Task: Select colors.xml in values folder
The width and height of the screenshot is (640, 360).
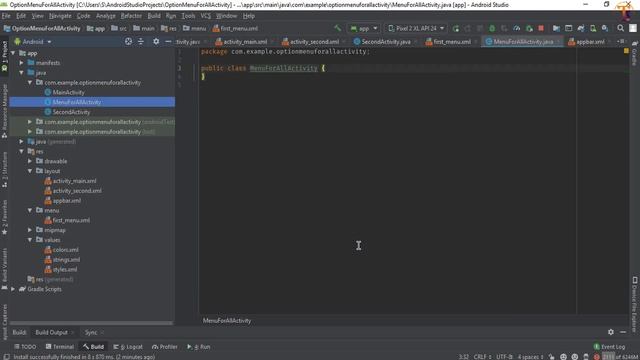Action: [x=65, y=250]
